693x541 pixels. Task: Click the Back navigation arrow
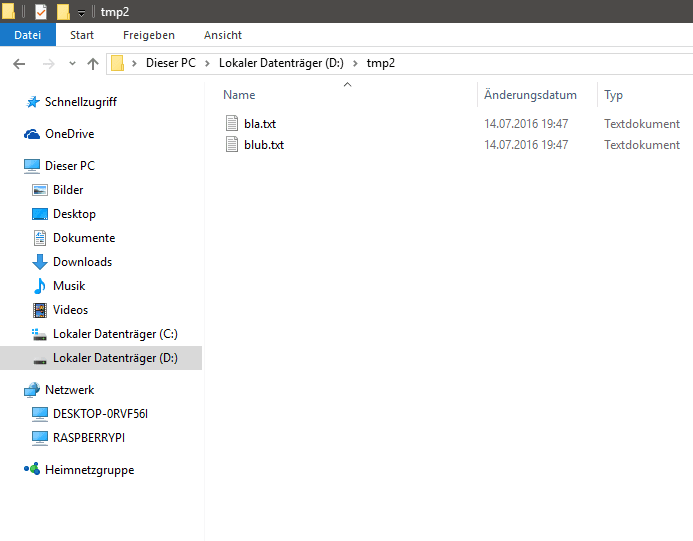[x=19, y=64]
